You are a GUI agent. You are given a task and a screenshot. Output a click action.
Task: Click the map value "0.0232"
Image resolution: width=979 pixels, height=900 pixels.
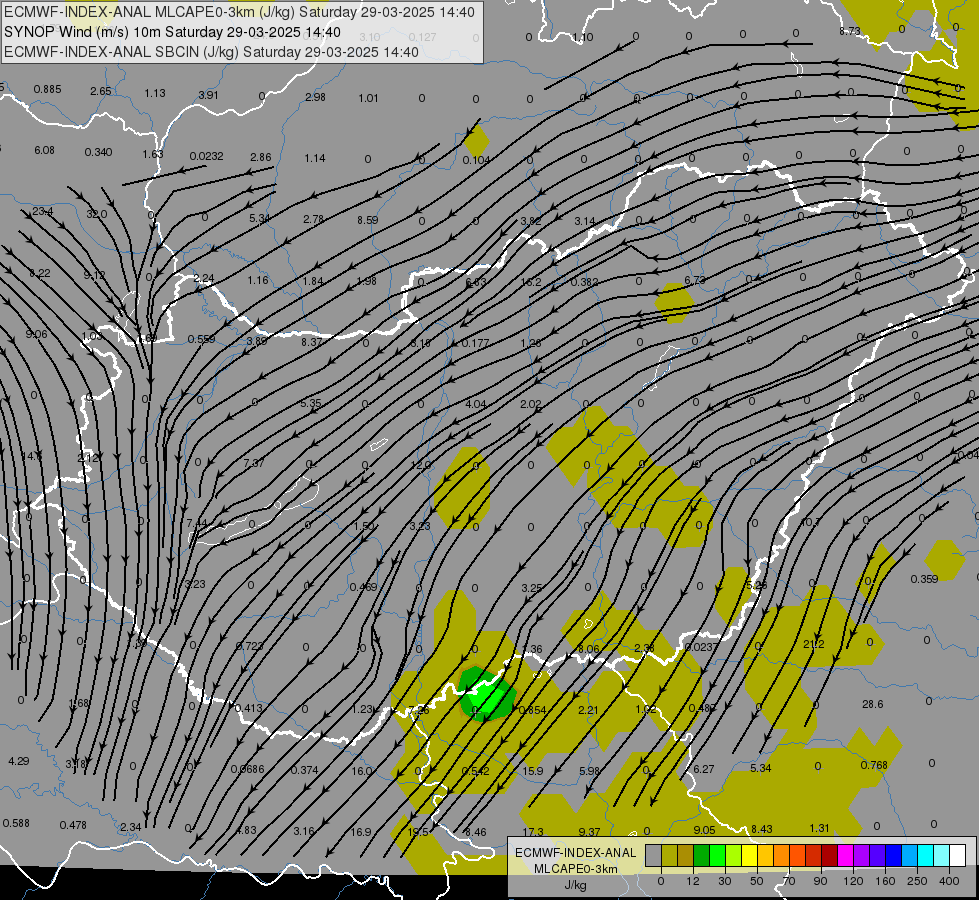point(207,156)
